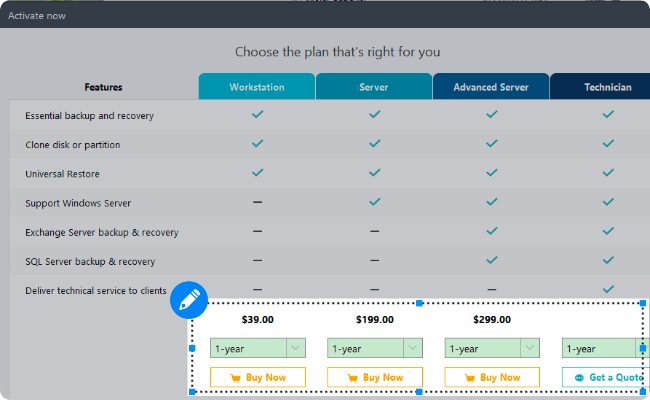Click the Workstation checkmark for Essential backup and recovery
650x400 pixels.
tap(257, 115)
